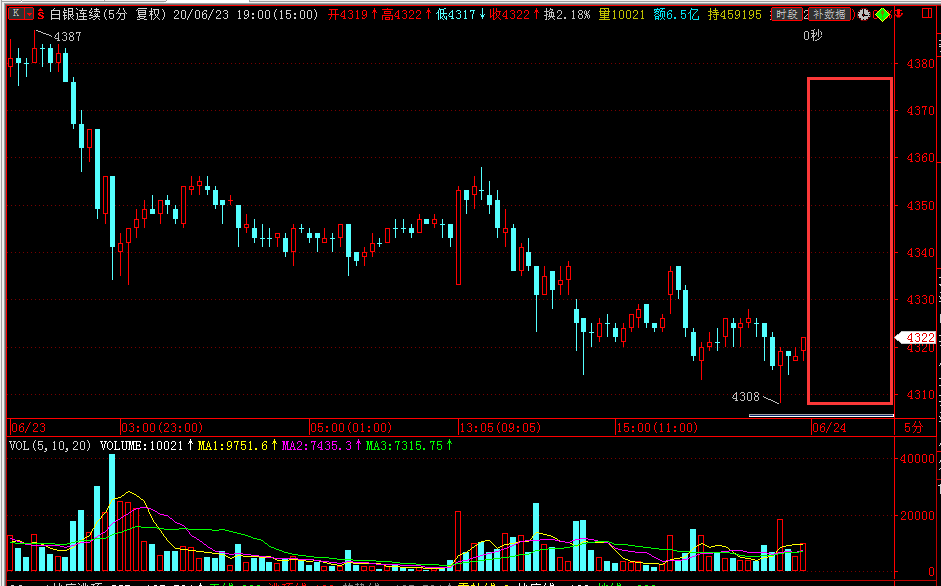Image resolution: width=941 pixels, height=586 pixels.
Task: Click the 20/06/23 19:00(15:00) timestamp
Action: click(x=246, y=14)
